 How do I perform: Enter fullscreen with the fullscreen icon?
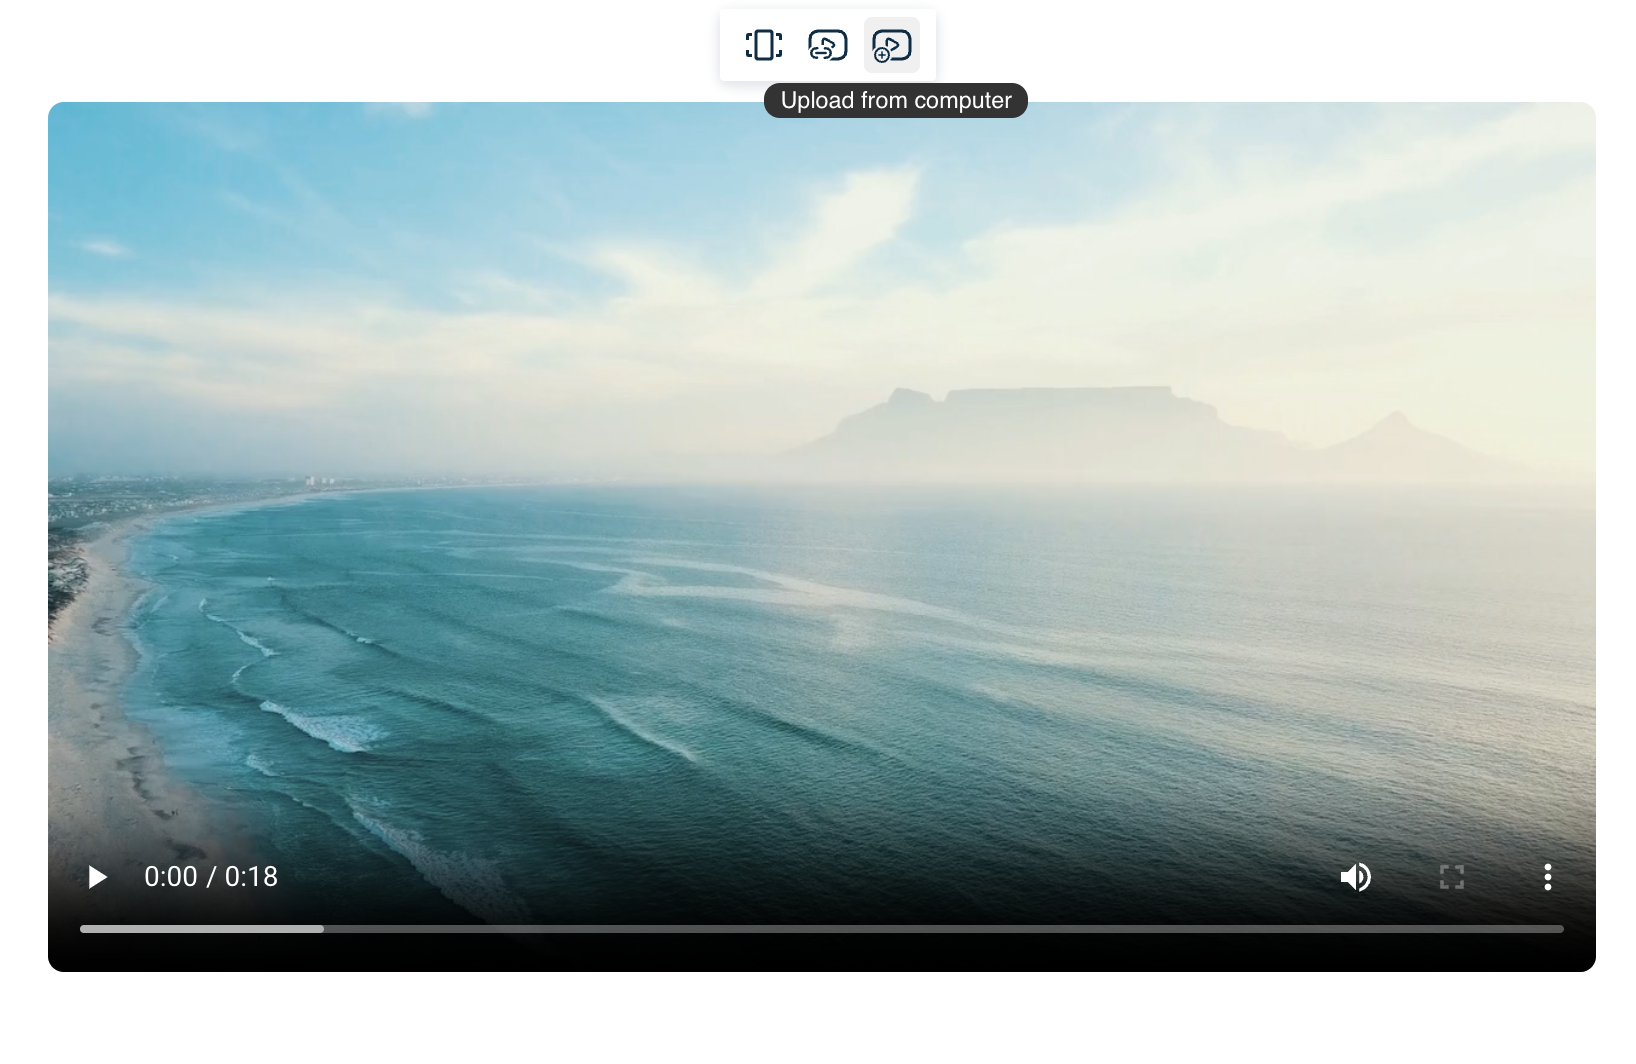pyautogui.click(x=1451, y=877)
